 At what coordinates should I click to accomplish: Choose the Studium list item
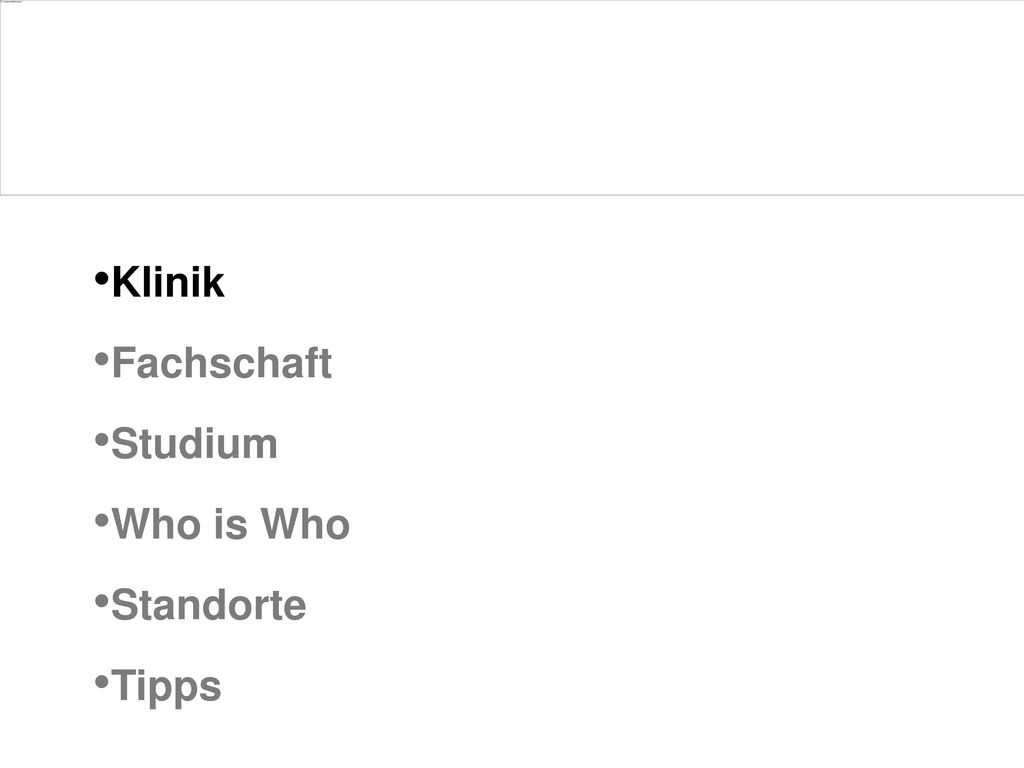(x=195, y=444)
